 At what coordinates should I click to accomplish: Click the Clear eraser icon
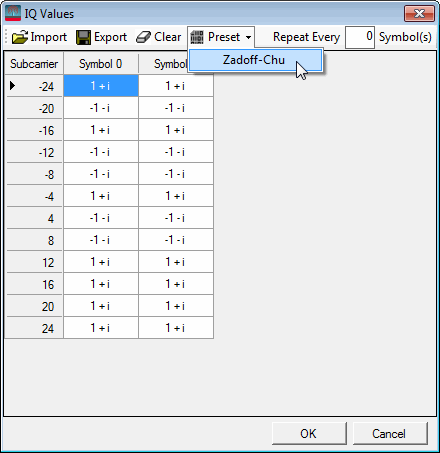(x=143, y=37)
